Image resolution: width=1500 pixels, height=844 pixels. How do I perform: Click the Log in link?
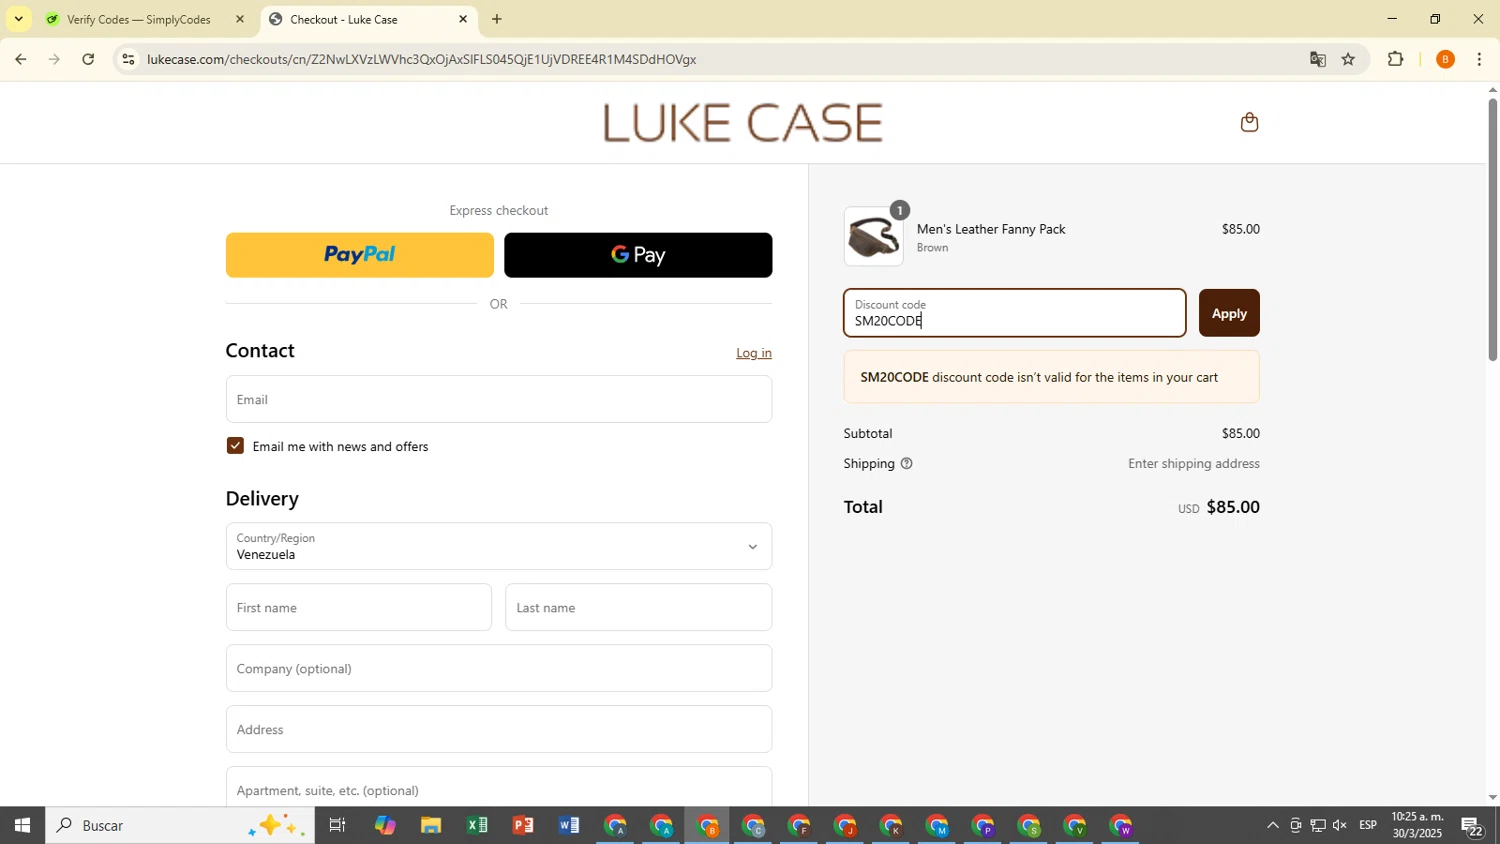pos(754,353)
